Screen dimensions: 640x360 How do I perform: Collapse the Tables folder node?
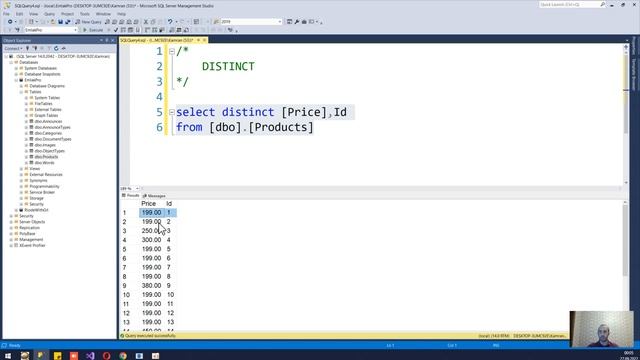(21, 92)
